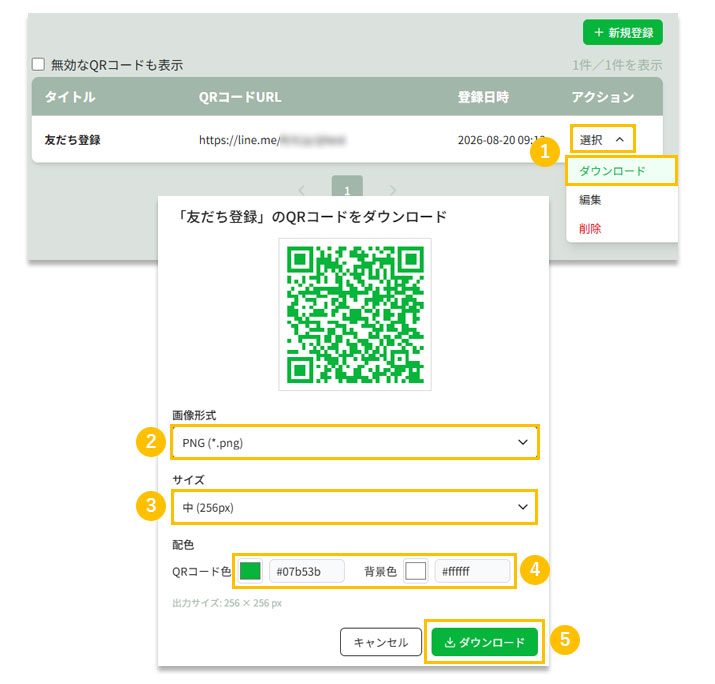Select page 1 in pagination
Viewport: 715px width, 684px height.
(x=347, y=187)
